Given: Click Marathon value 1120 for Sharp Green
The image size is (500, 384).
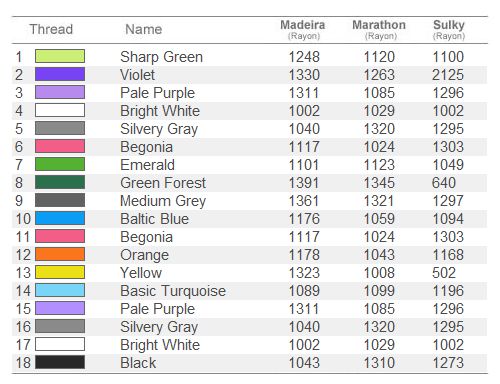Looking at the screenshot, I should [x=379, y=57].
